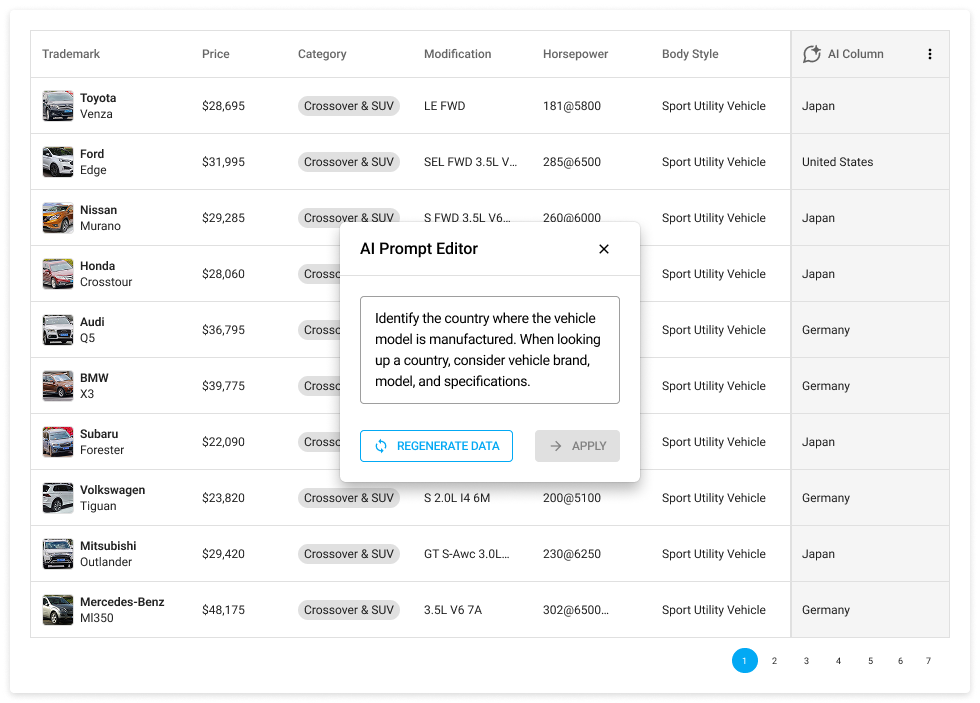Sort by the Body Style column header
This screenshot has width=980, height=703.
[x=690, y=54]
